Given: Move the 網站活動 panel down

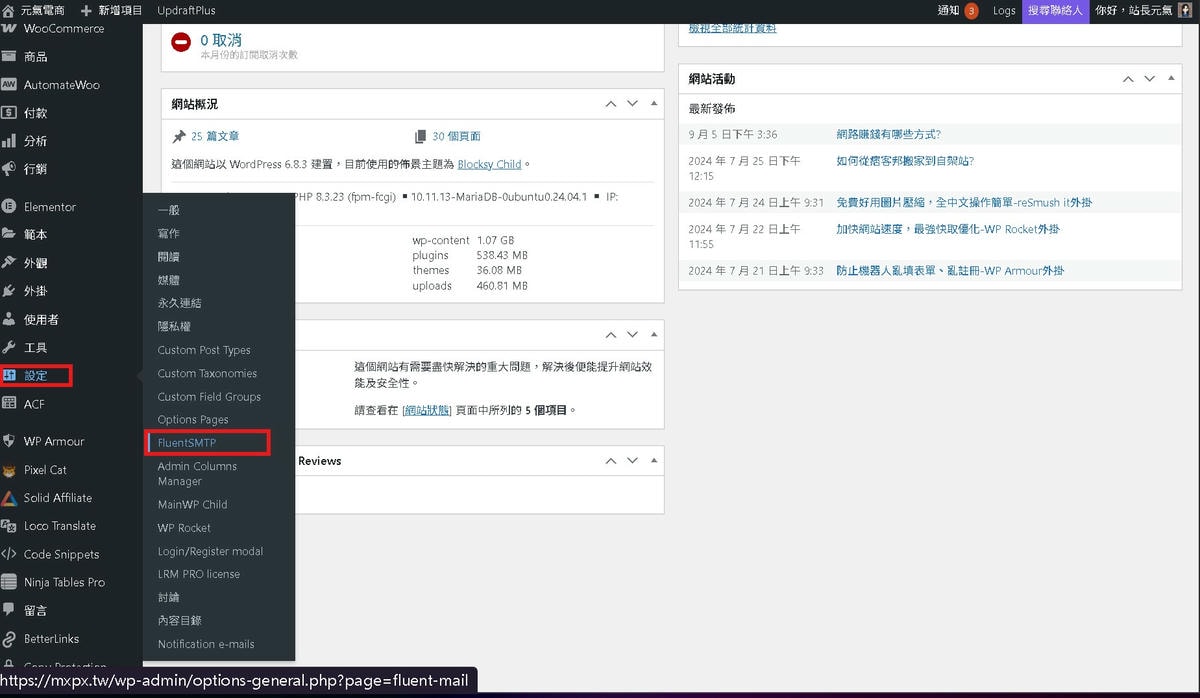Looking at the screenshot, I should [x=1150, y=79].
